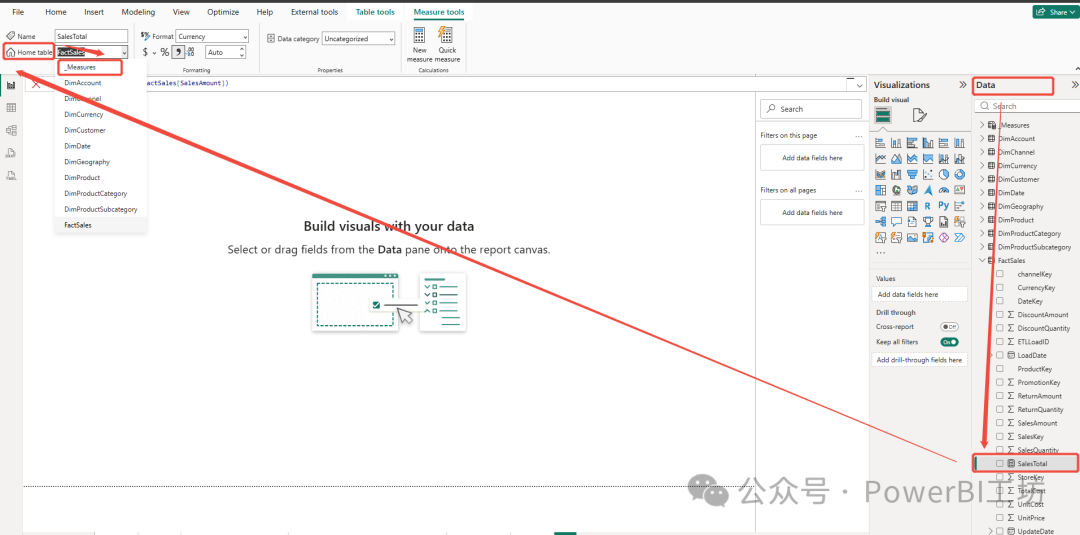Select the Python visual icon
Viewport: 1080px width, 535px height.
point(944,206)
